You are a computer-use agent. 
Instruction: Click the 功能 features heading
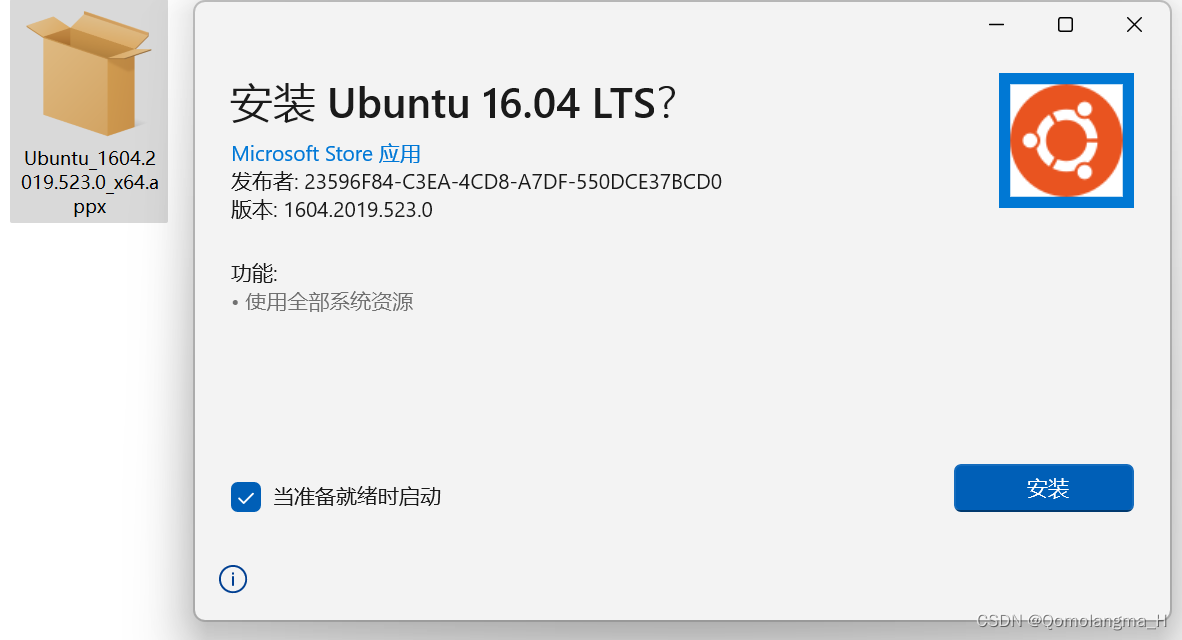[253, 272]
